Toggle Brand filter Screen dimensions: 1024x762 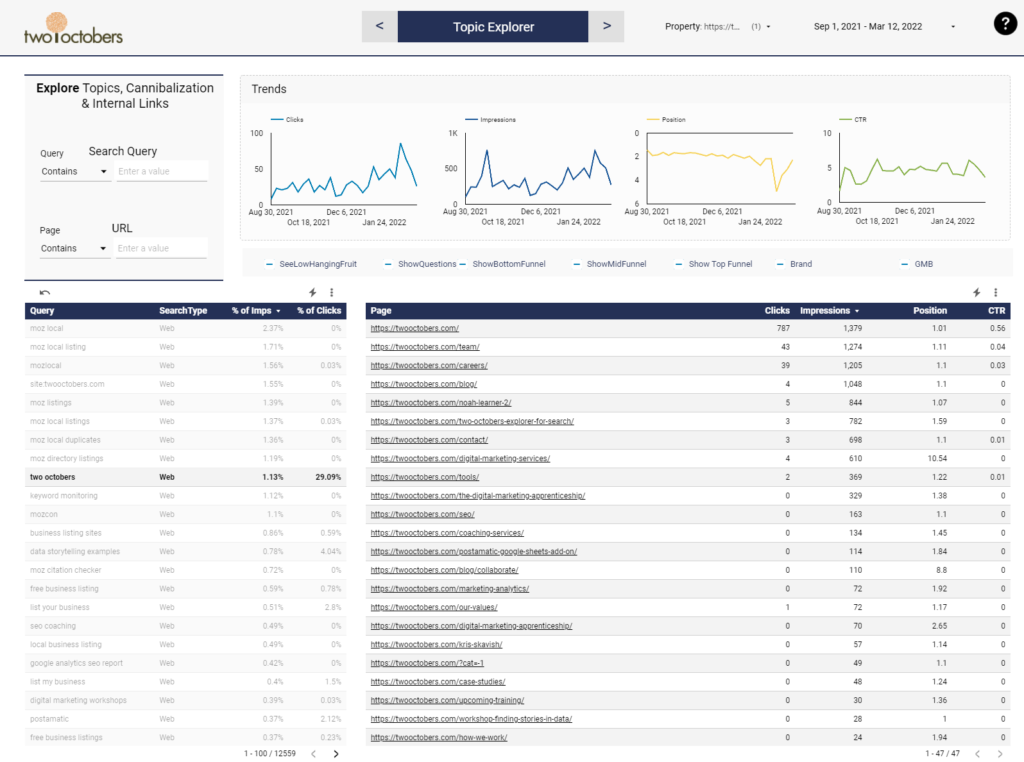point(794,264)
